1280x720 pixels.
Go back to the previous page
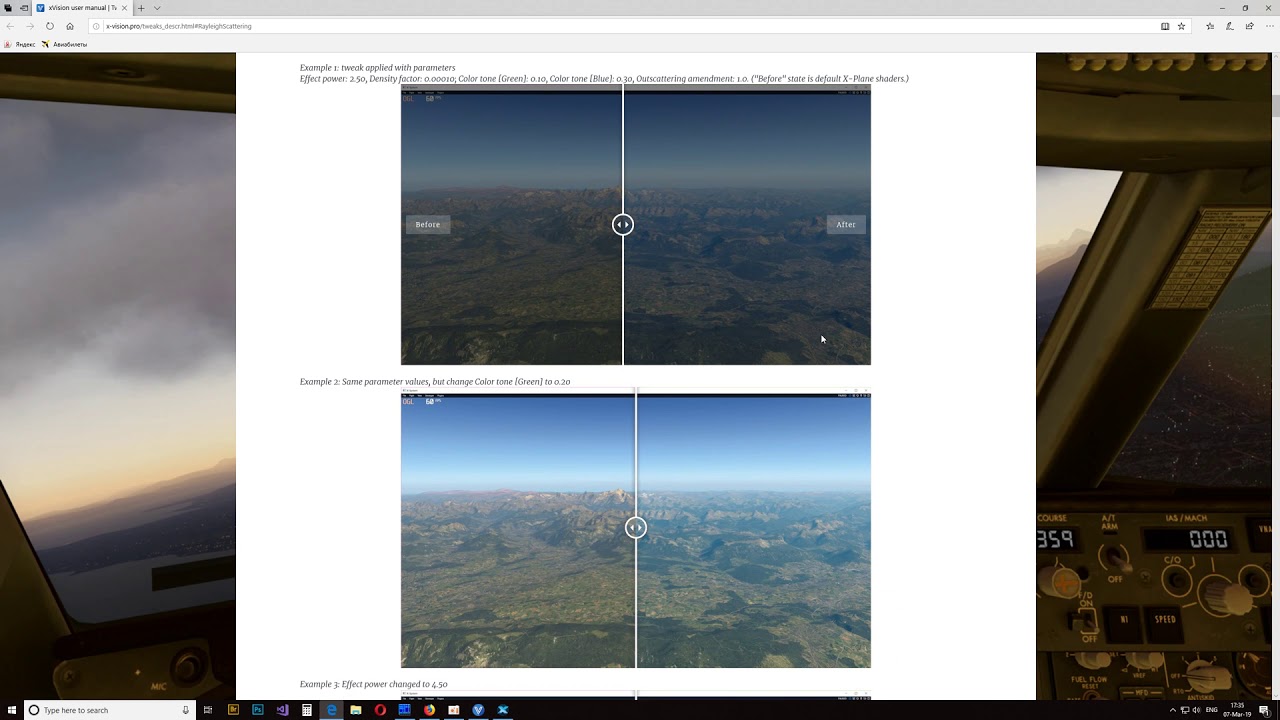[x=10, y=26]
